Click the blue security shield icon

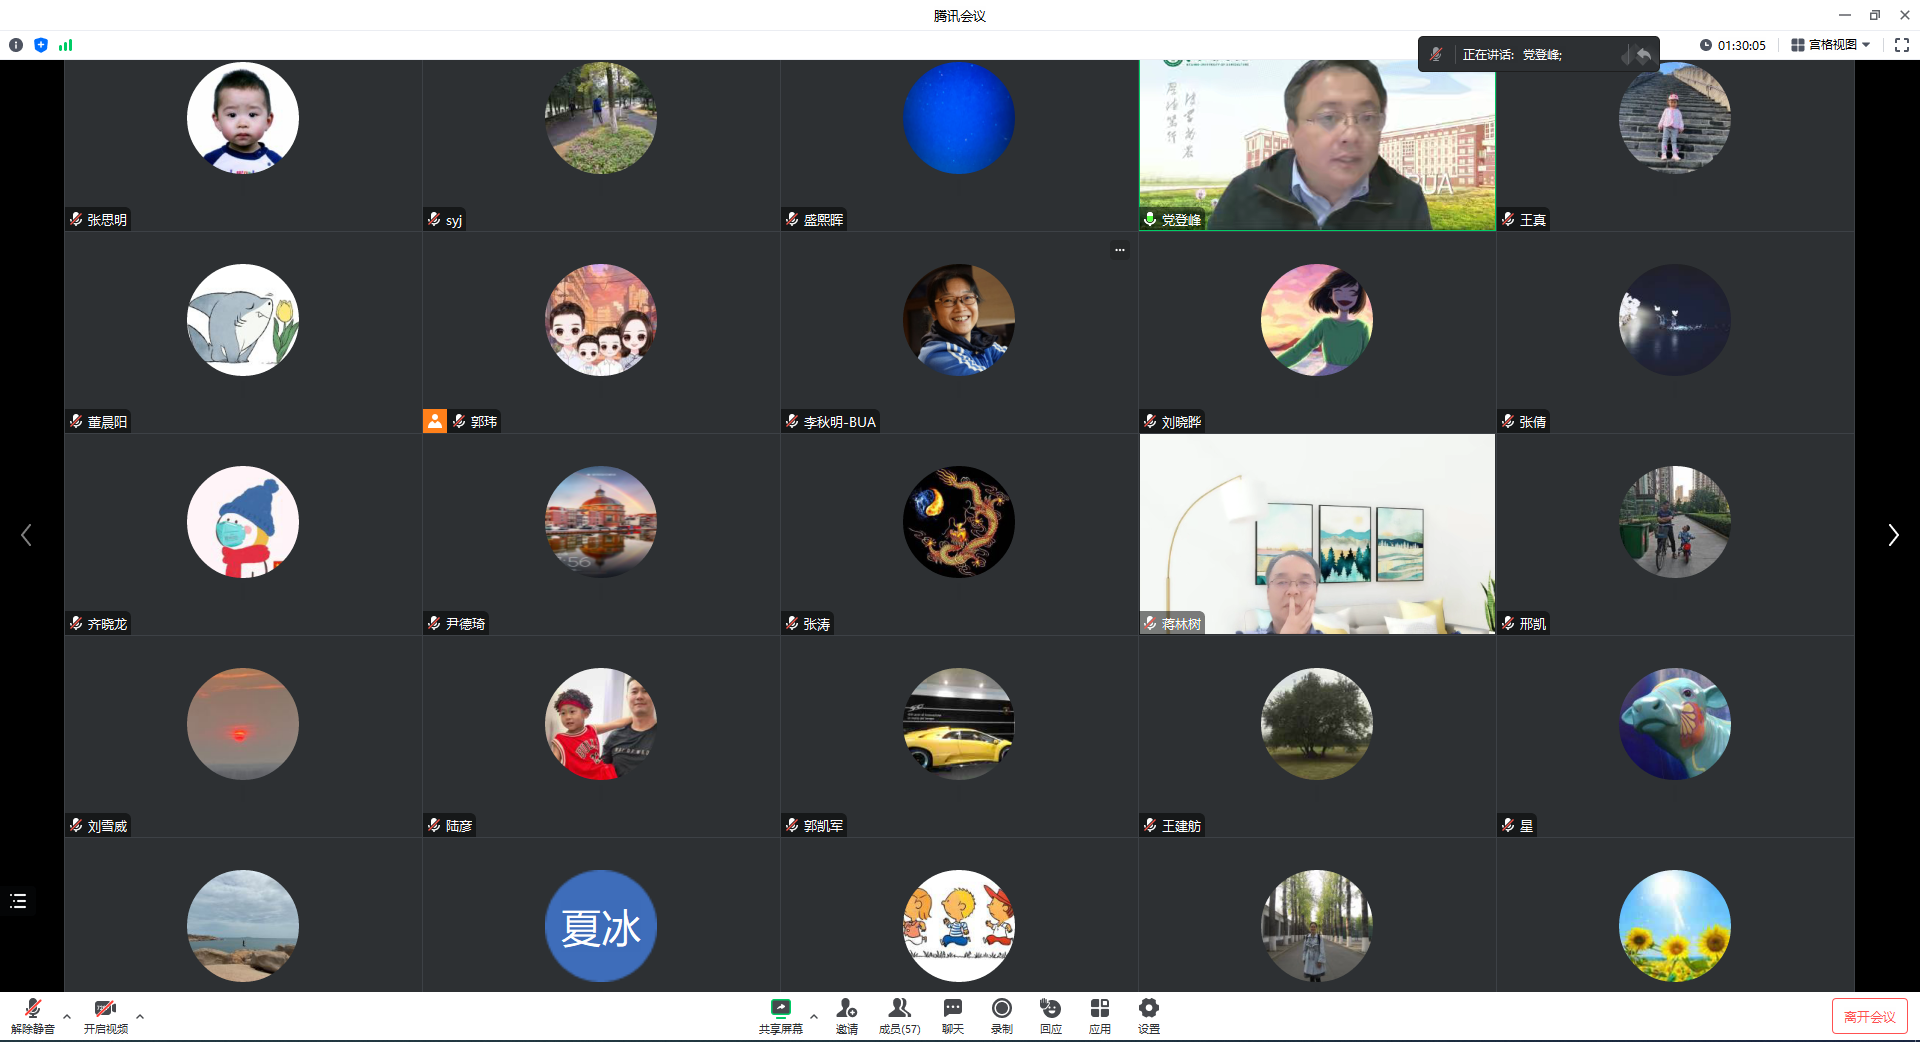(41, 45)
